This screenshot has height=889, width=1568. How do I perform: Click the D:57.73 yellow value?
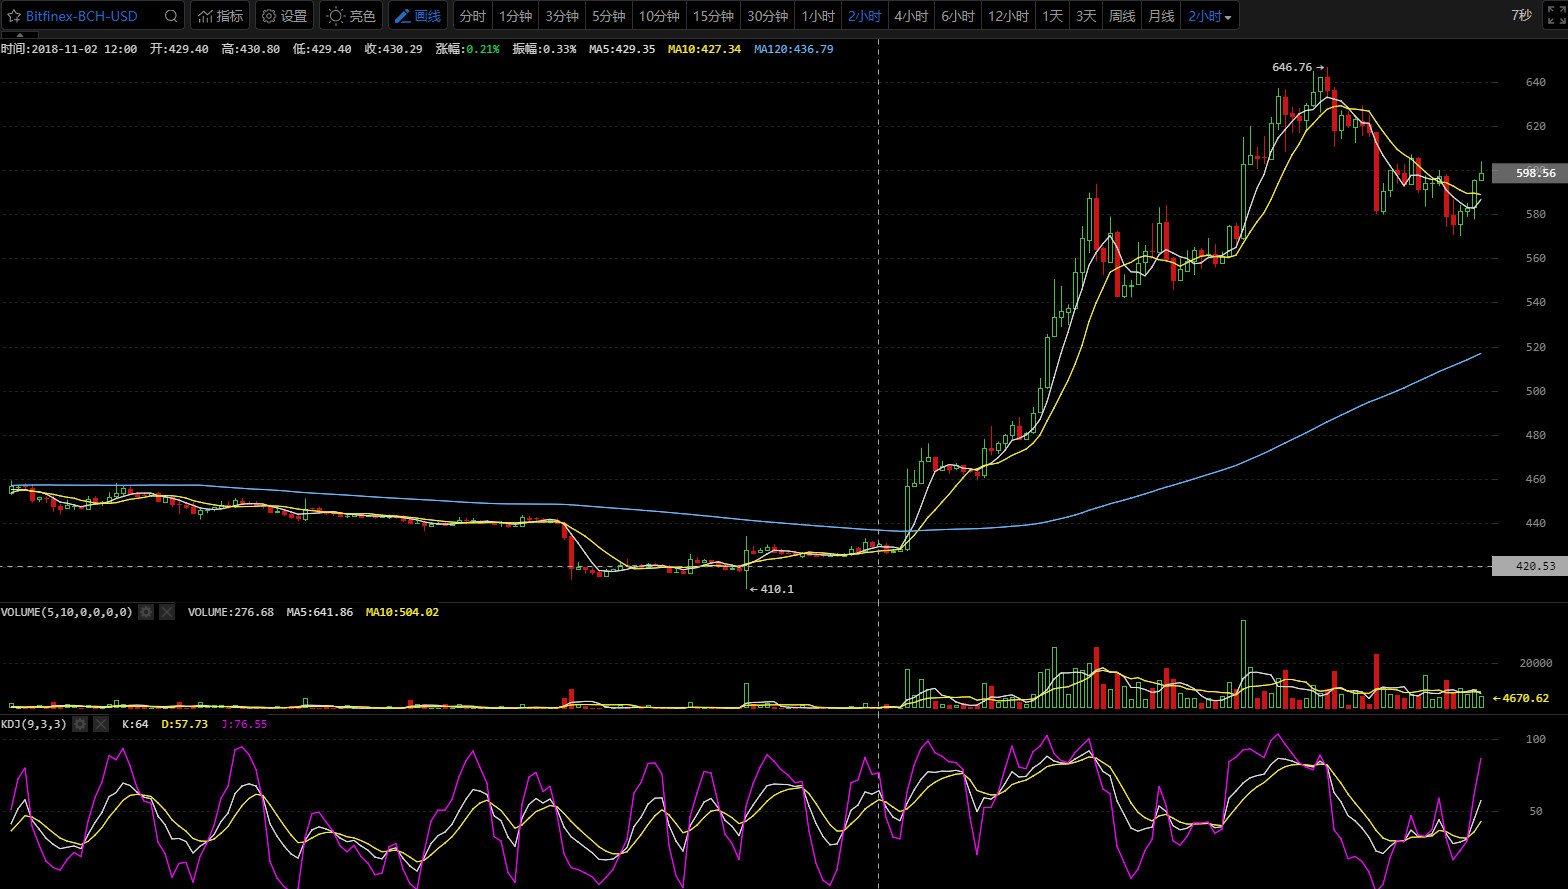pyautogui.click(x=184, y=724)
